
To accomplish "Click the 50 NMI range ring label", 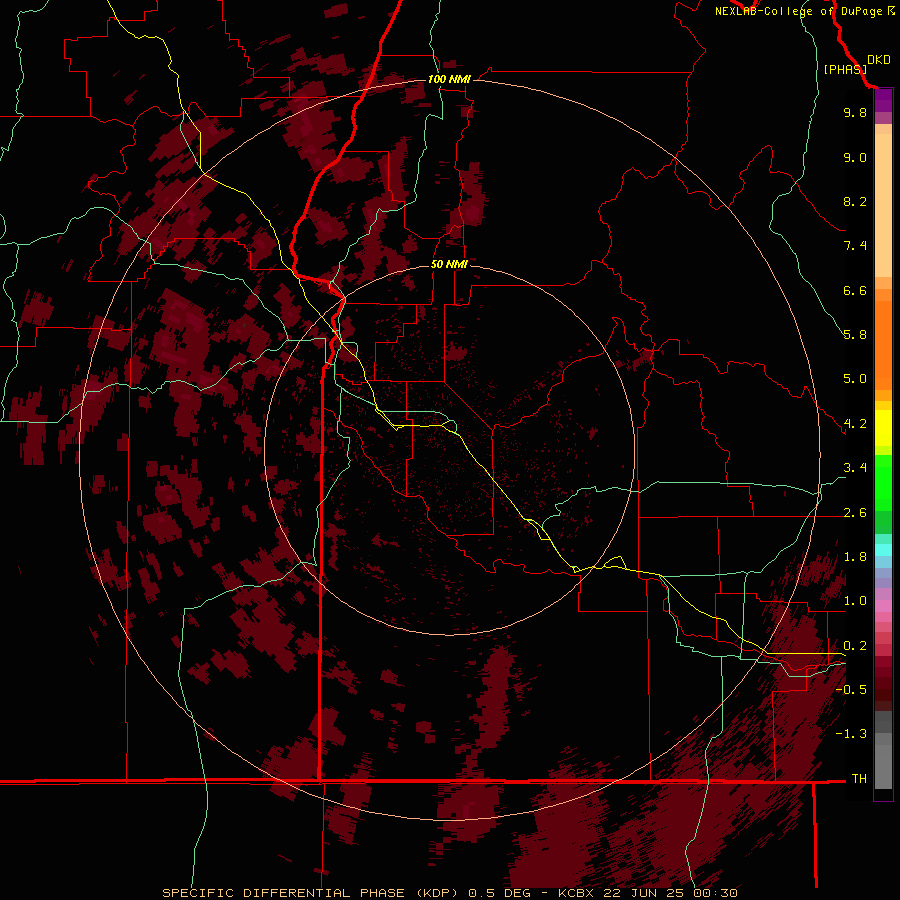I will click(x=449, y=264).
